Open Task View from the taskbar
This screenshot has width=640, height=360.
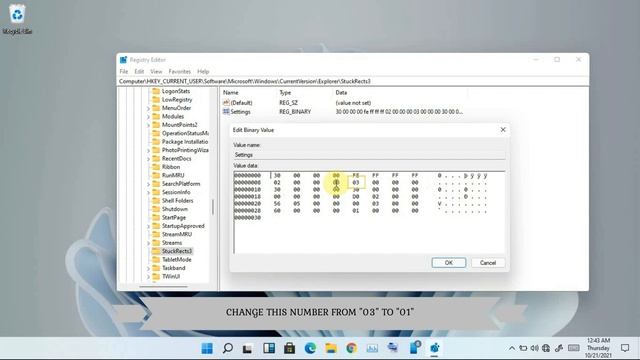pos(248,348)
